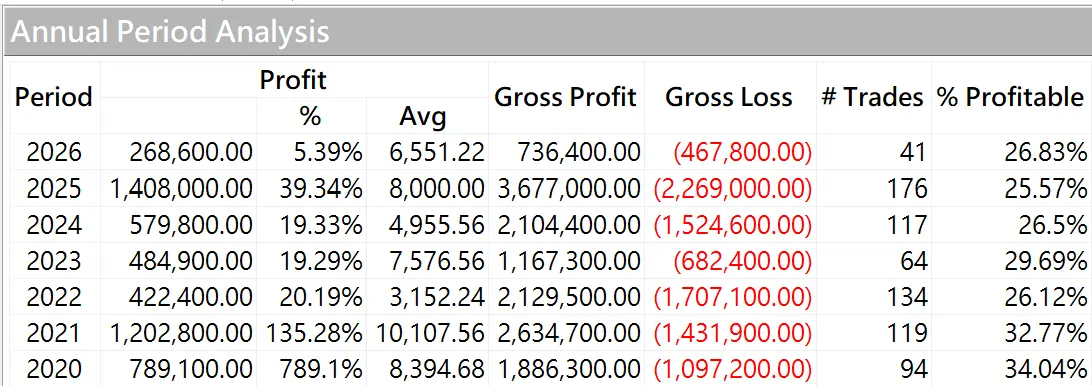This screenshot has height=386, width=1092.
Task: Click the 39.34% profit percentage
Action: point(321,189)
